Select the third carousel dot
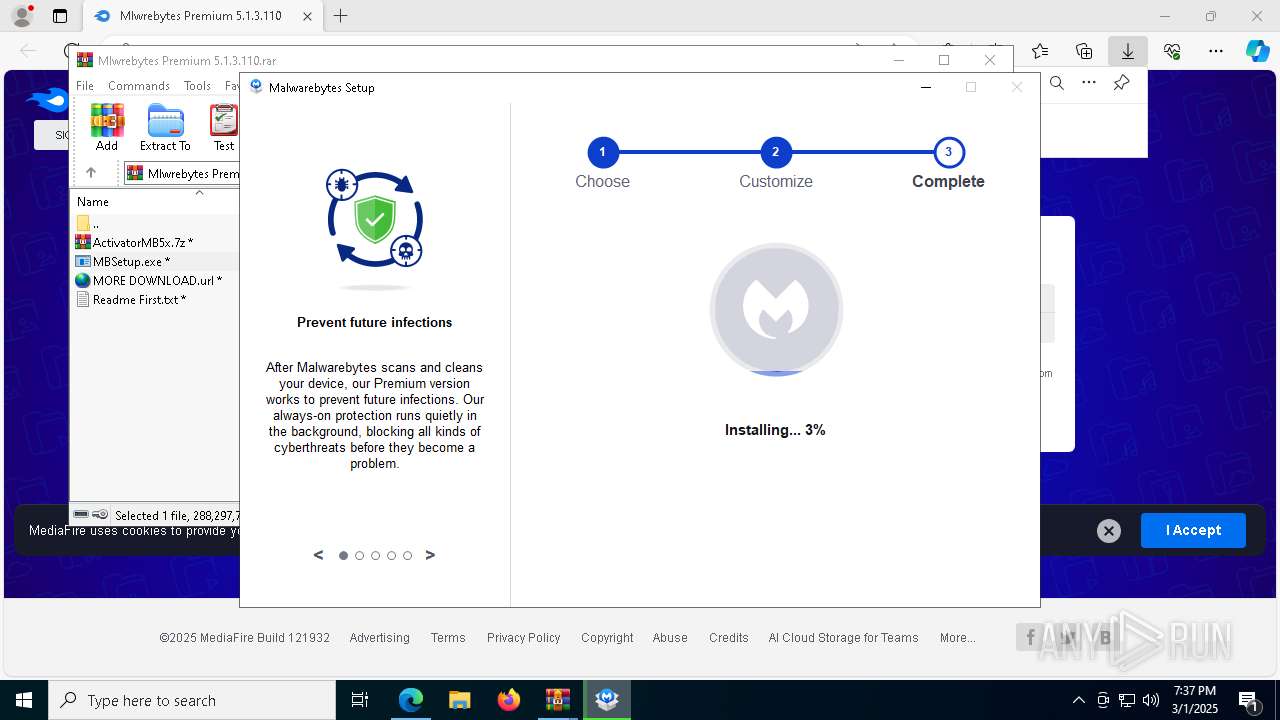 375,555
